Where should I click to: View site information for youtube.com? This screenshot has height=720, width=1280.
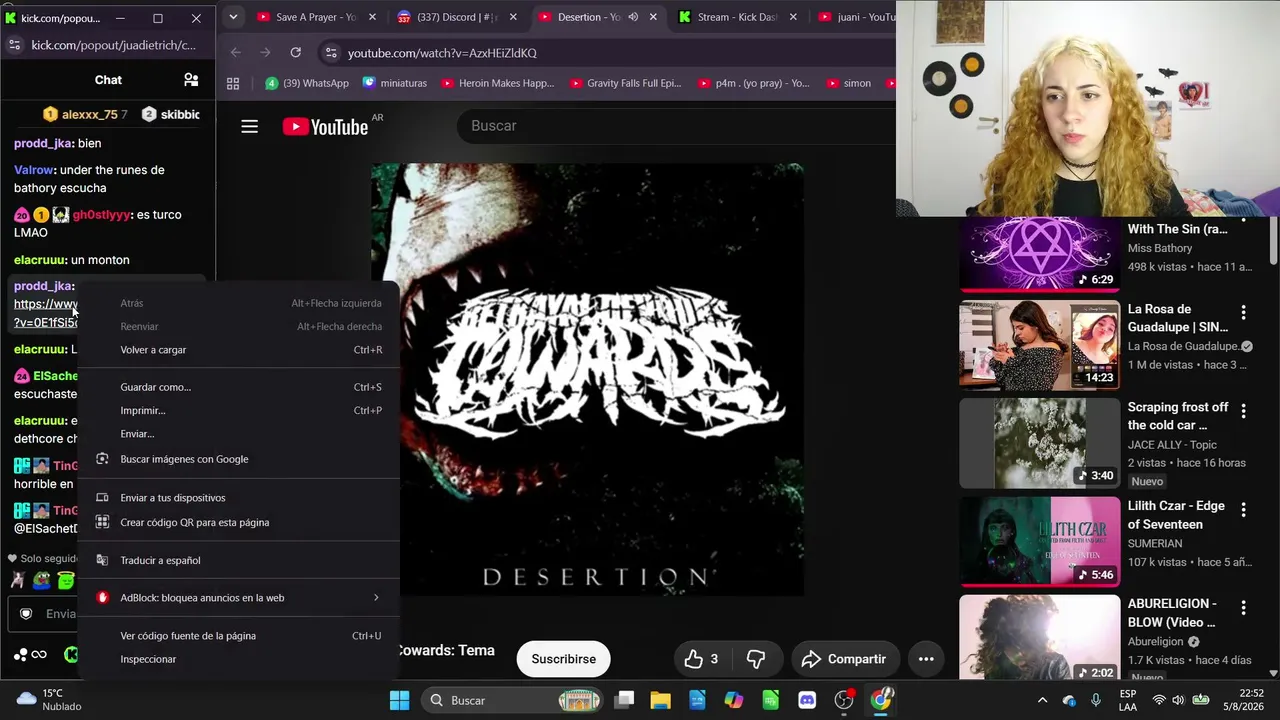329,53
